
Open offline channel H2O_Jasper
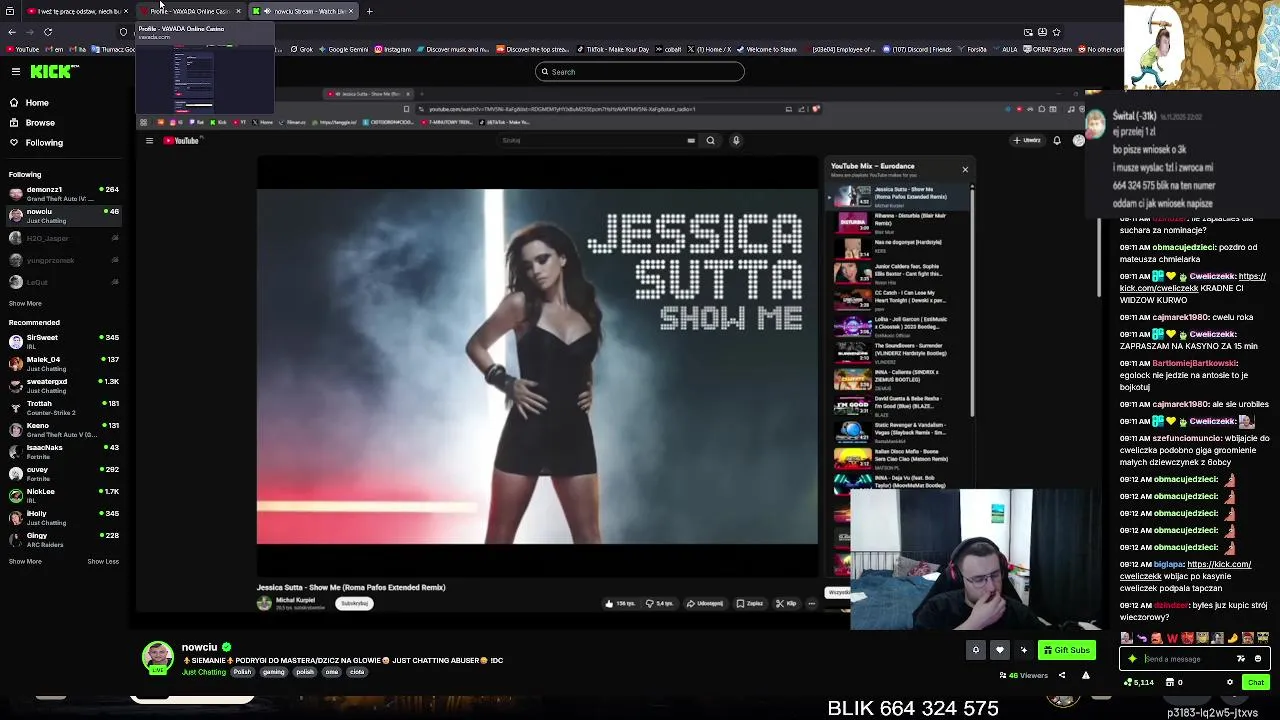(x=62, y=238)
